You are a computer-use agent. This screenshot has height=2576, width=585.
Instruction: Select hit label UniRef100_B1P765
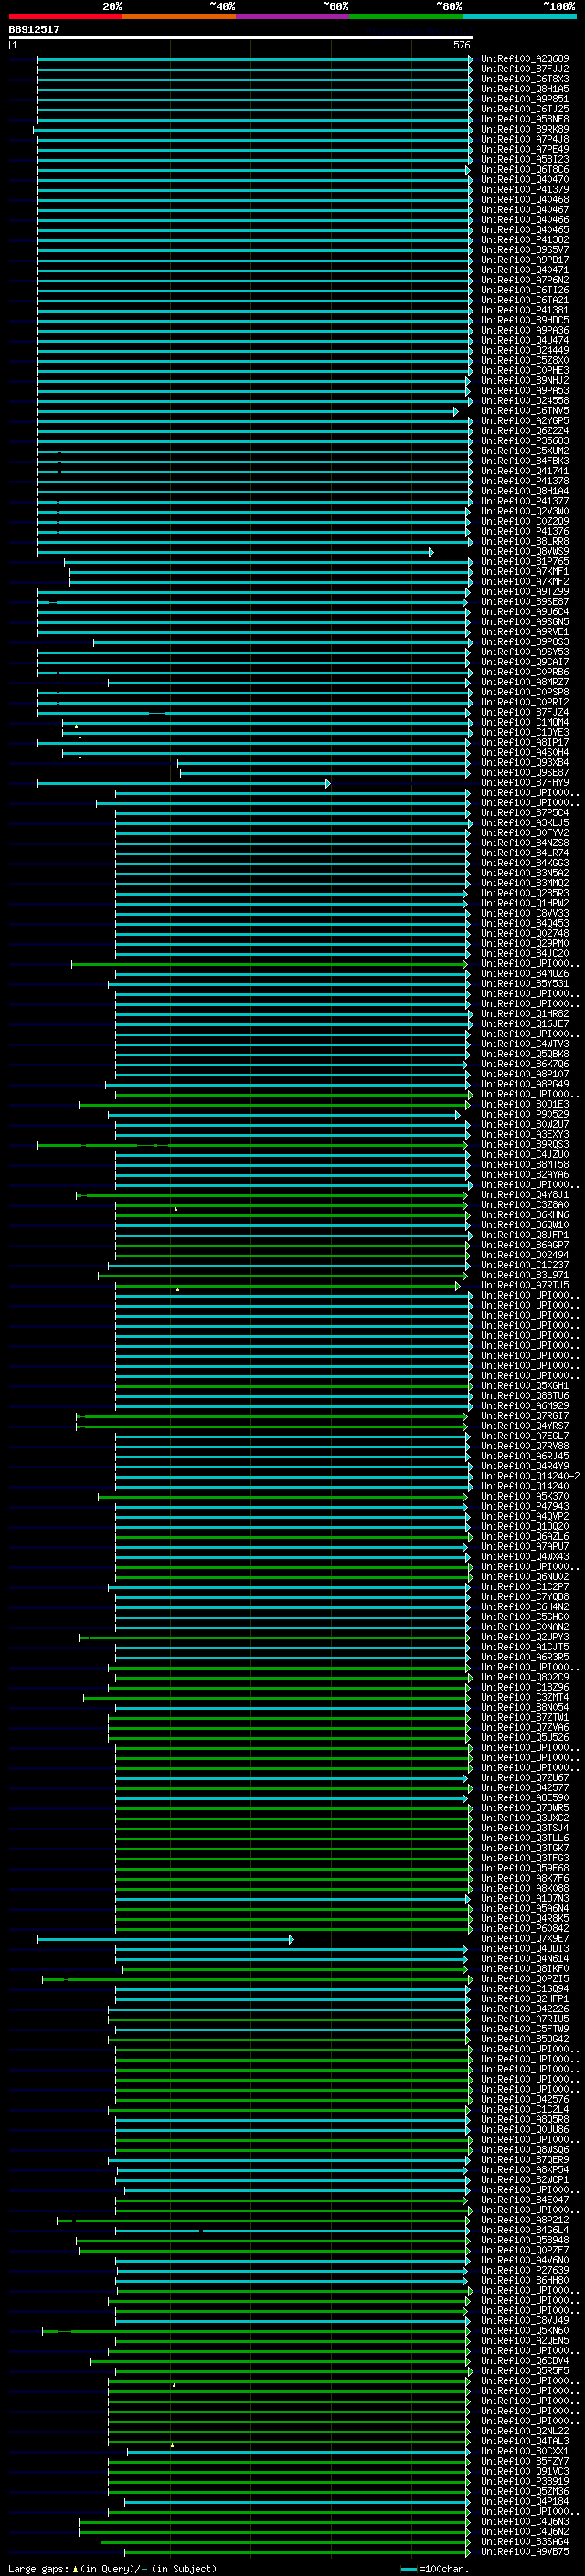click(525, 562)
